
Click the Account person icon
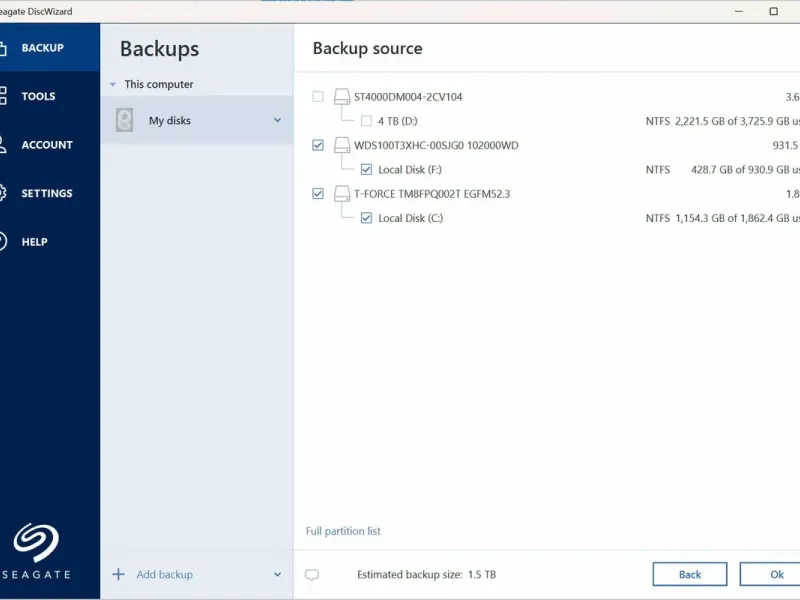[x=3, y=144]
